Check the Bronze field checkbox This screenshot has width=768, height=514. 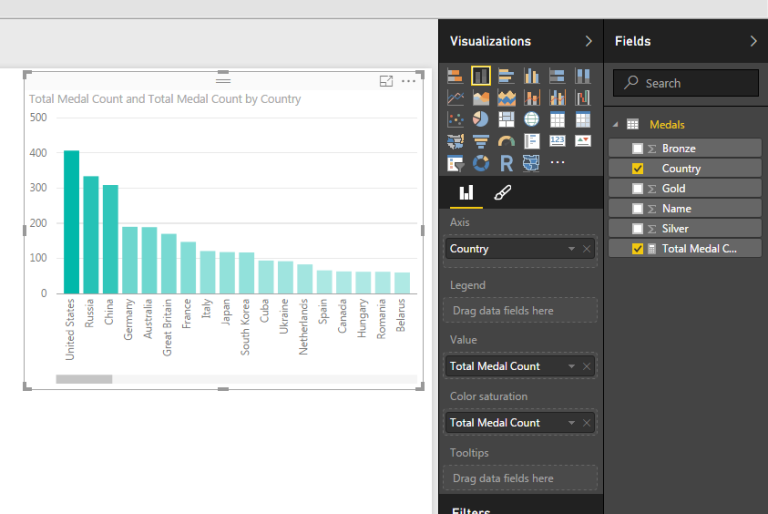click(x=638, y=148)
